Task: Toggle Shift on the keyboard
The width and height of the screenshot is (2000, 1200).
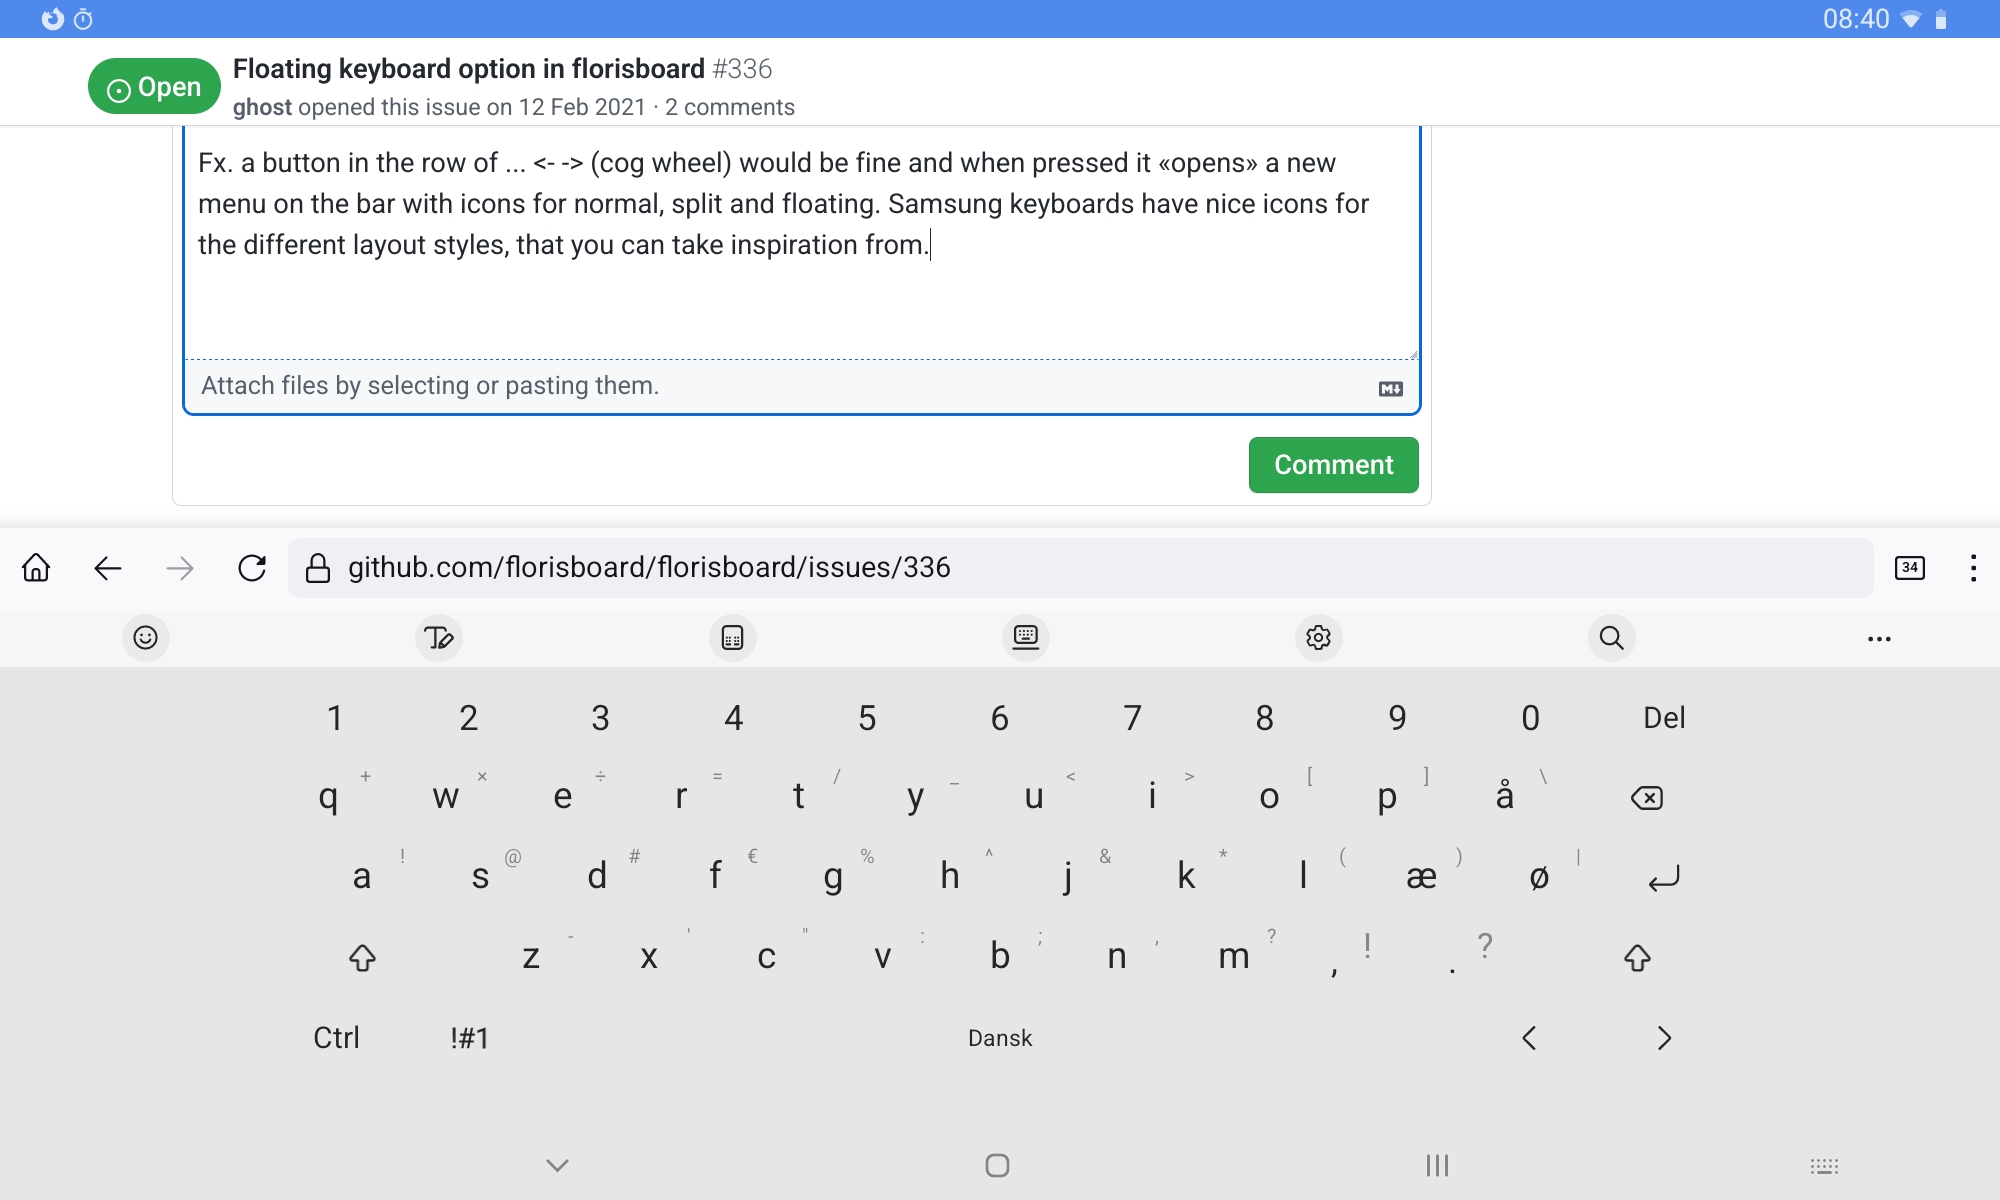Action: pyautogui.click(x=363, y=957)
